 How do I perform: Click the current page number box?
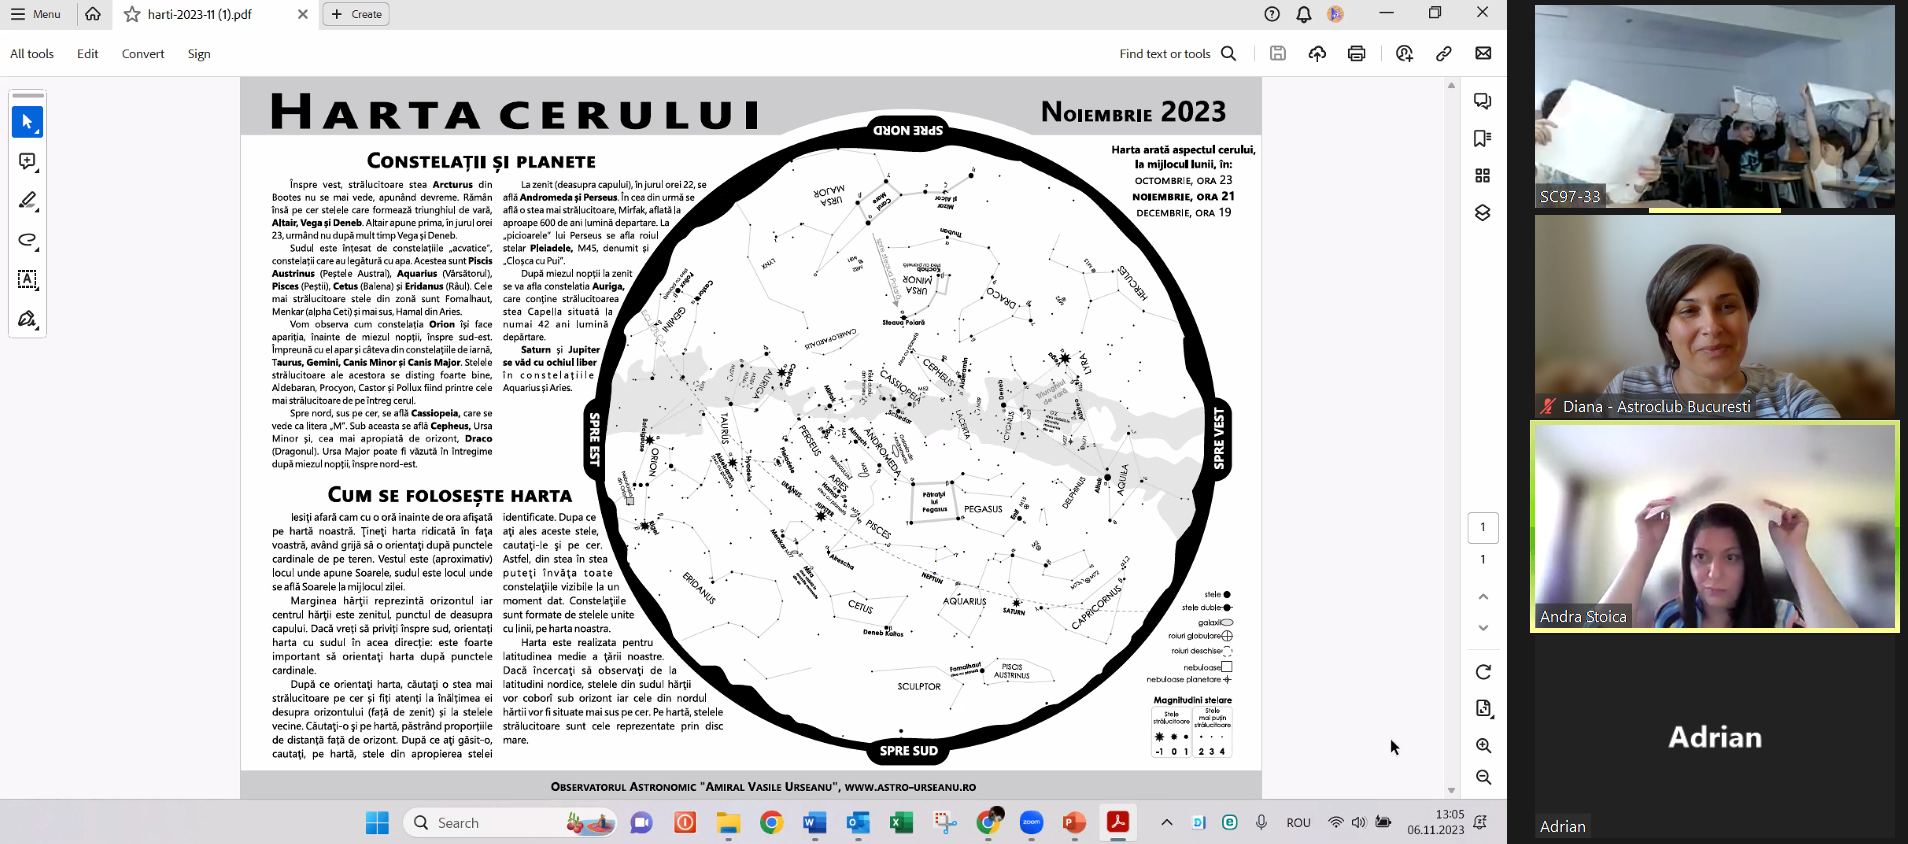coord(1483,527)
